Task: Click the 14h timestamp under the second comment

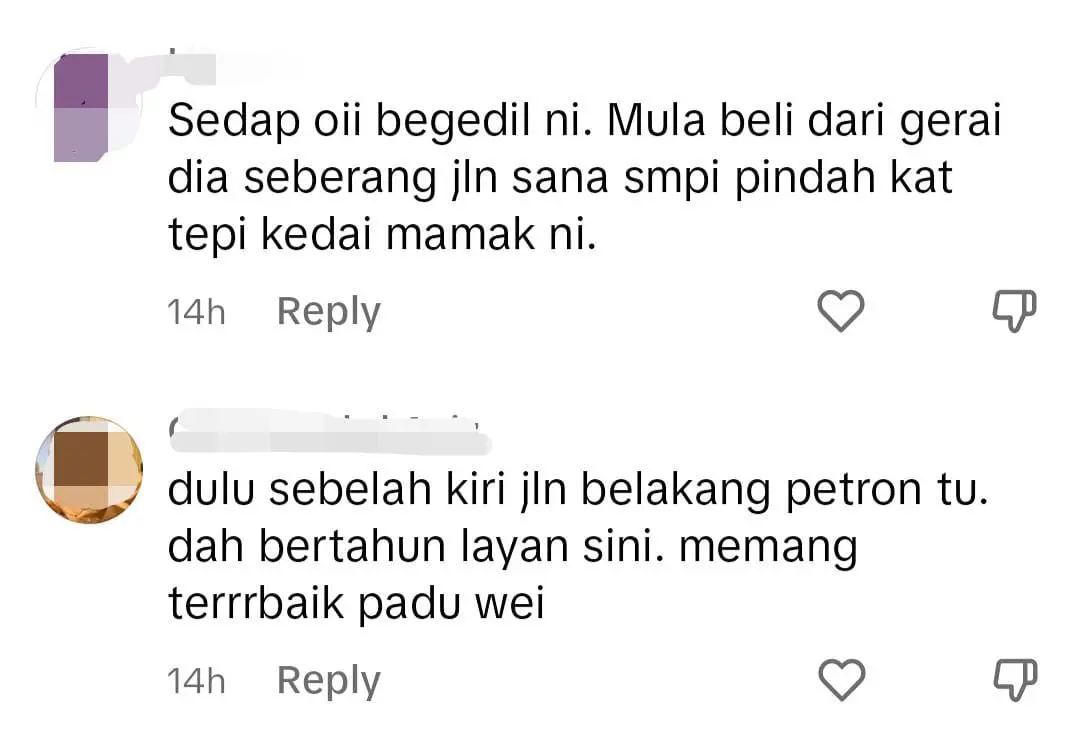Action: pos(196,680)
